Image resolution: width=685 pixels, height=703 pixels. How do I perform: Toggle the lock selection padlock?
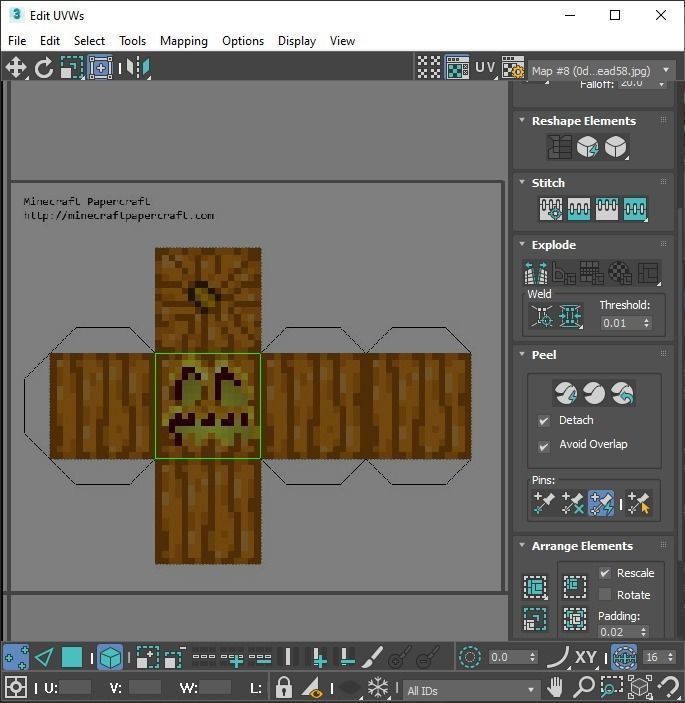pos(283,687)
